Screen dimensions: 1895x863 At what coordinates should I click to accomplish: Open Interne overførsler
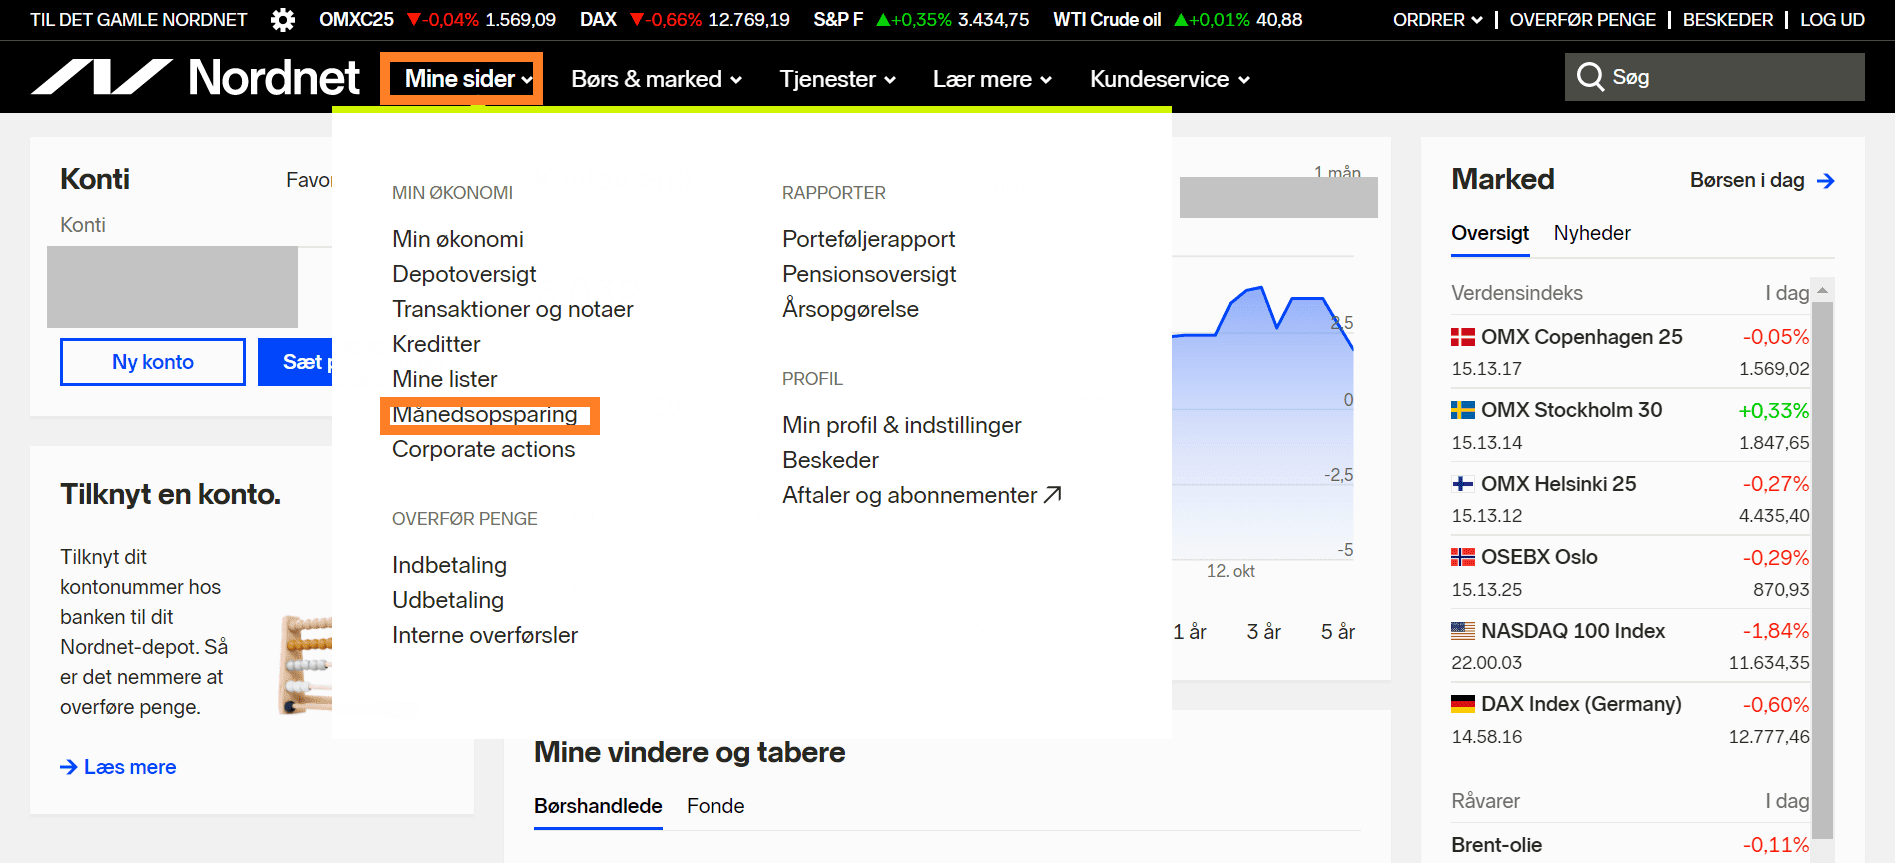(x=485, y=635)
